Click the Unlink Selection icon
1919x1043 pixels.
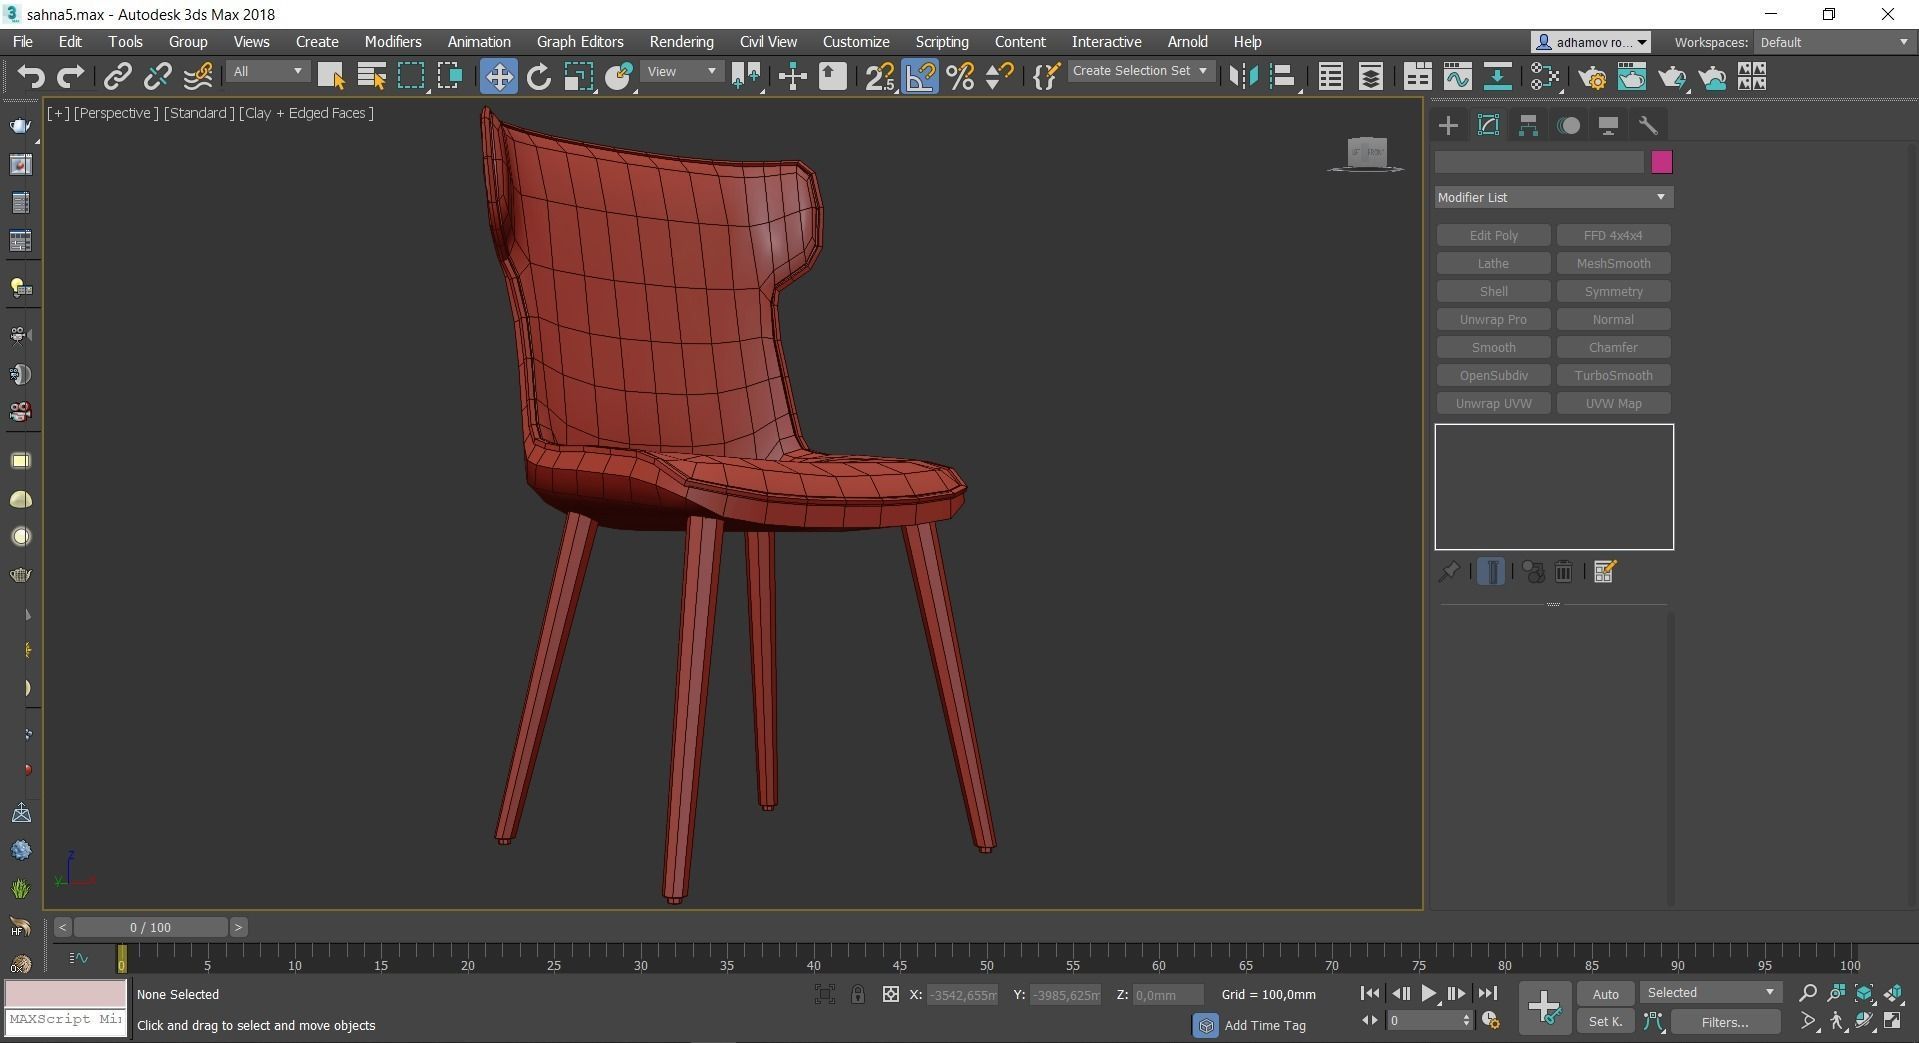(157, 77)
